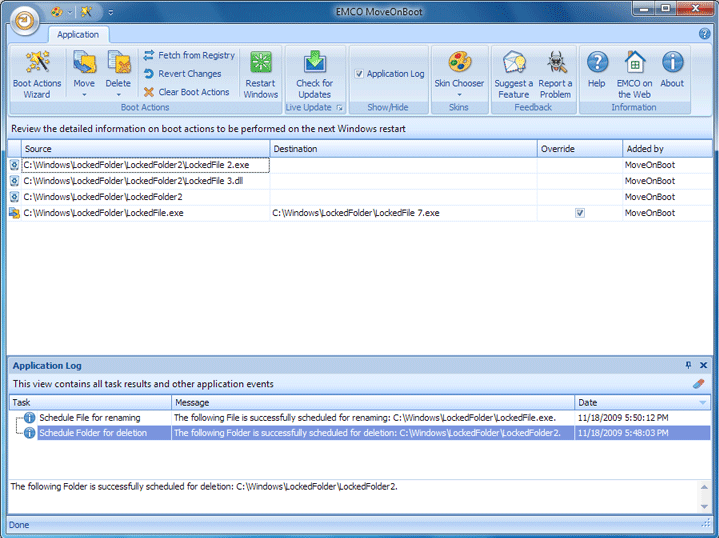
Task: Click Restart Windows
Action: click(260, 74)
